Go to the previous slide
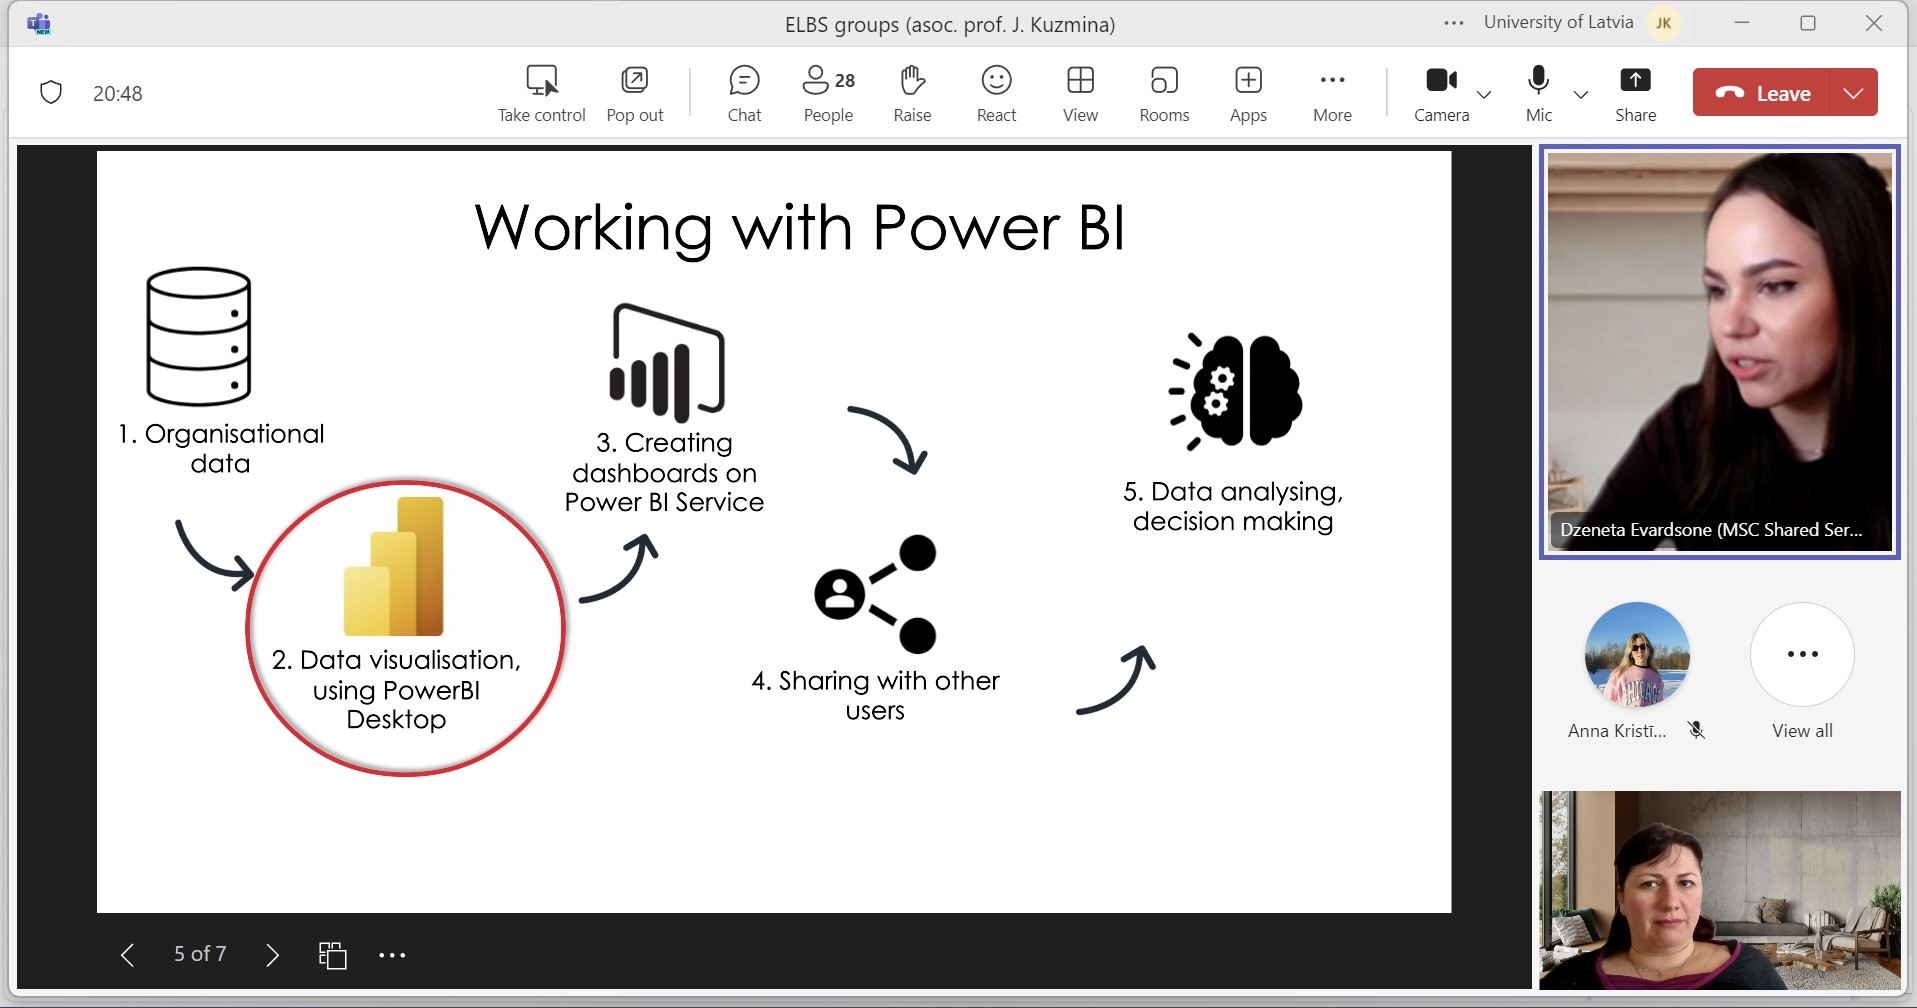Viewport: 1917px width, 1008px height. coord(127,955)
